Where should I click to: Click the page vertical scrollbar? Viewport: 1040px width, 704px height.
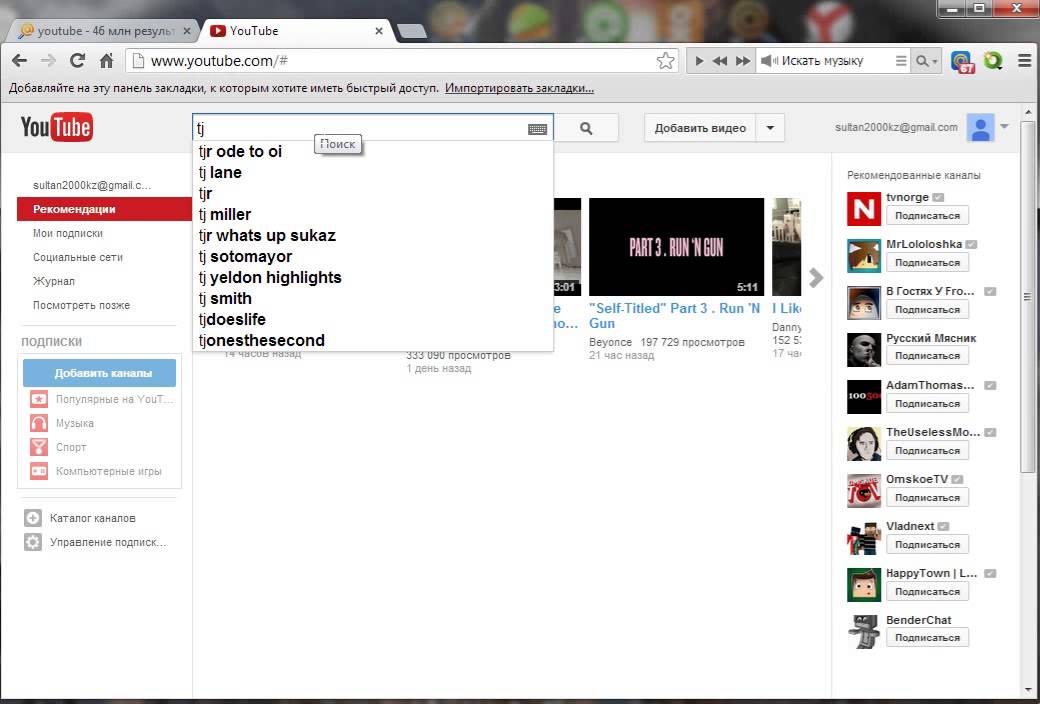[1027, 297]
